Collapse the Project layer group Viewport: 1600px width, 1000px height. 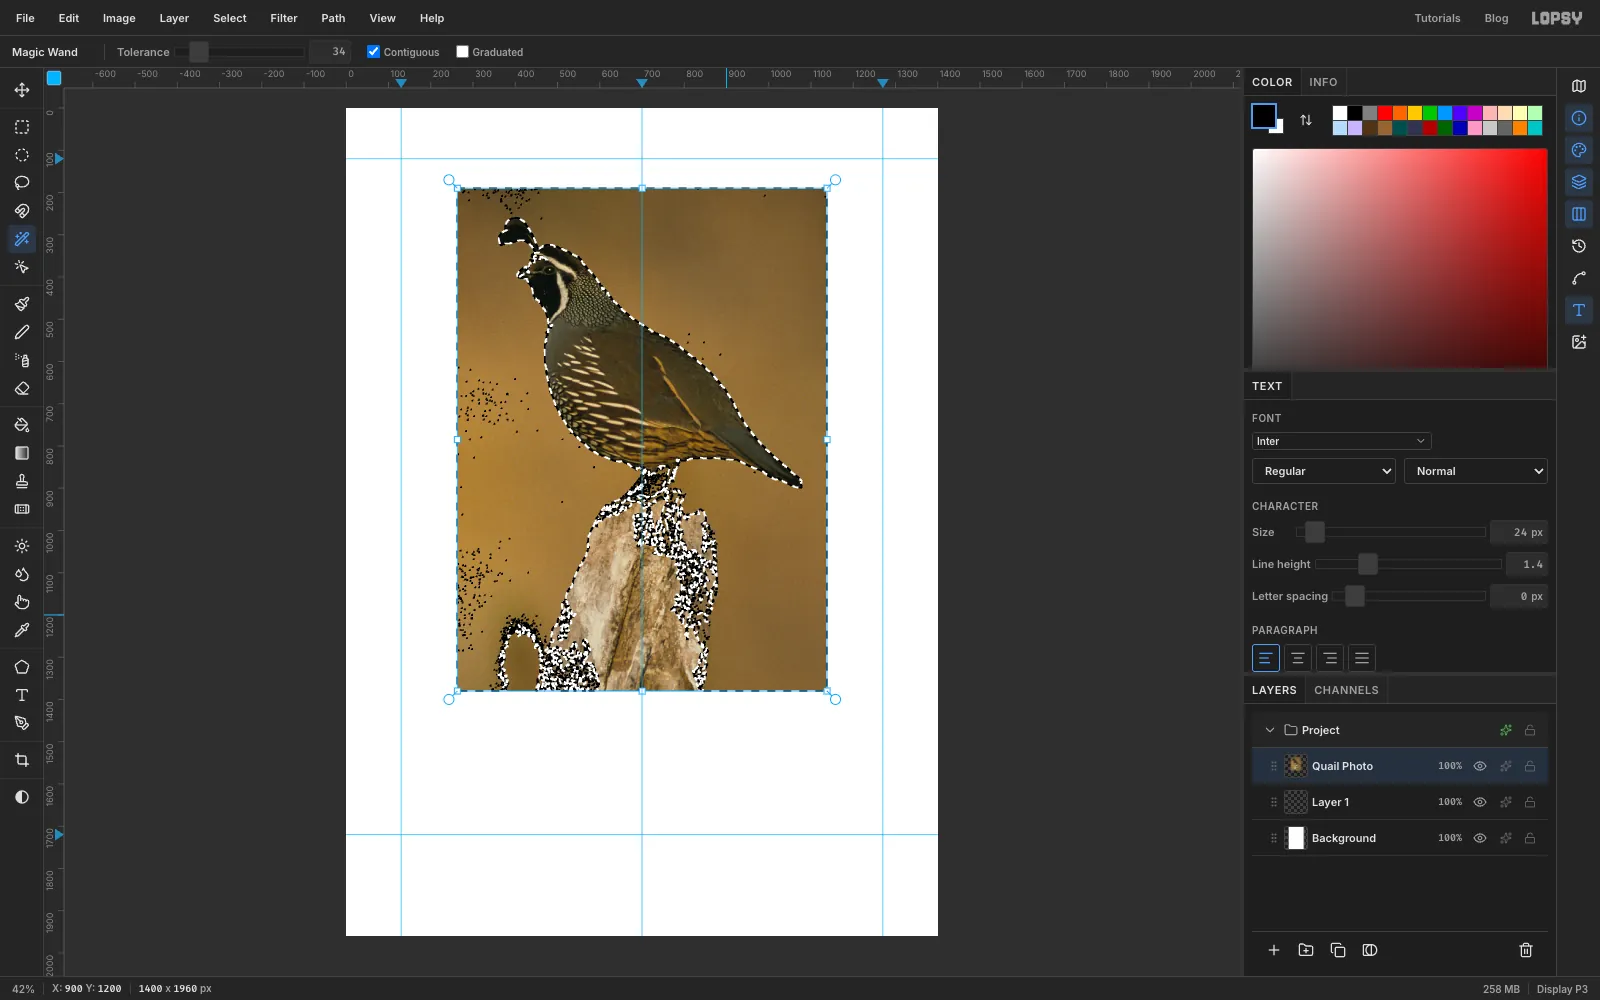point(1270,730)
